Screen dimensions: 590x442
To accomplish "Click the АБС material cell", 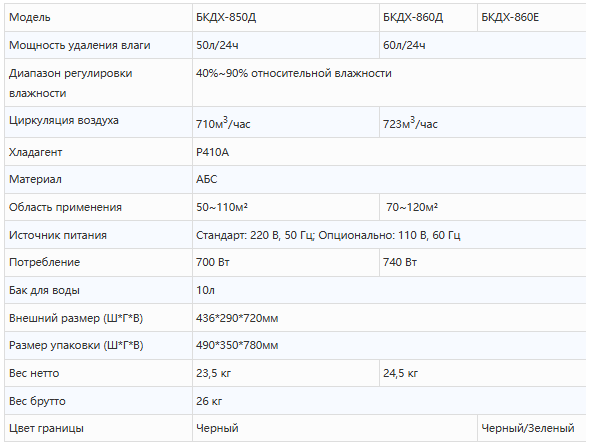I will [389, 179].
